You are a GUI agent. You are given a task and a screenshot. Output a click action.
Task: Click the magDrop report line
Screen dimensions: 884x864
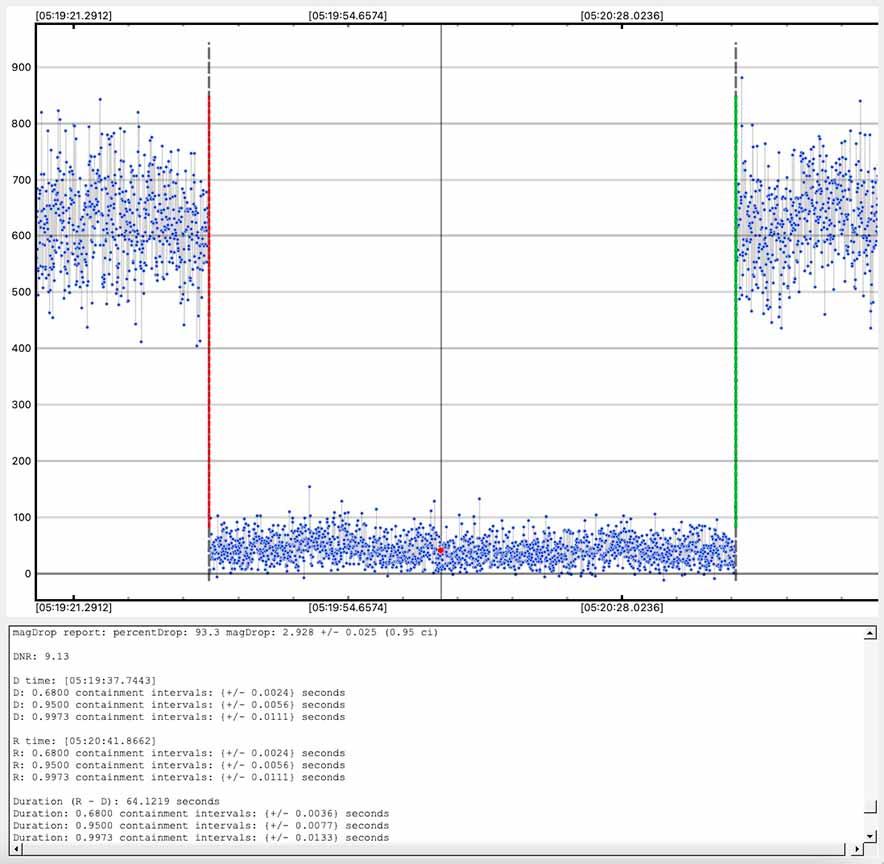tap(226, 632)
